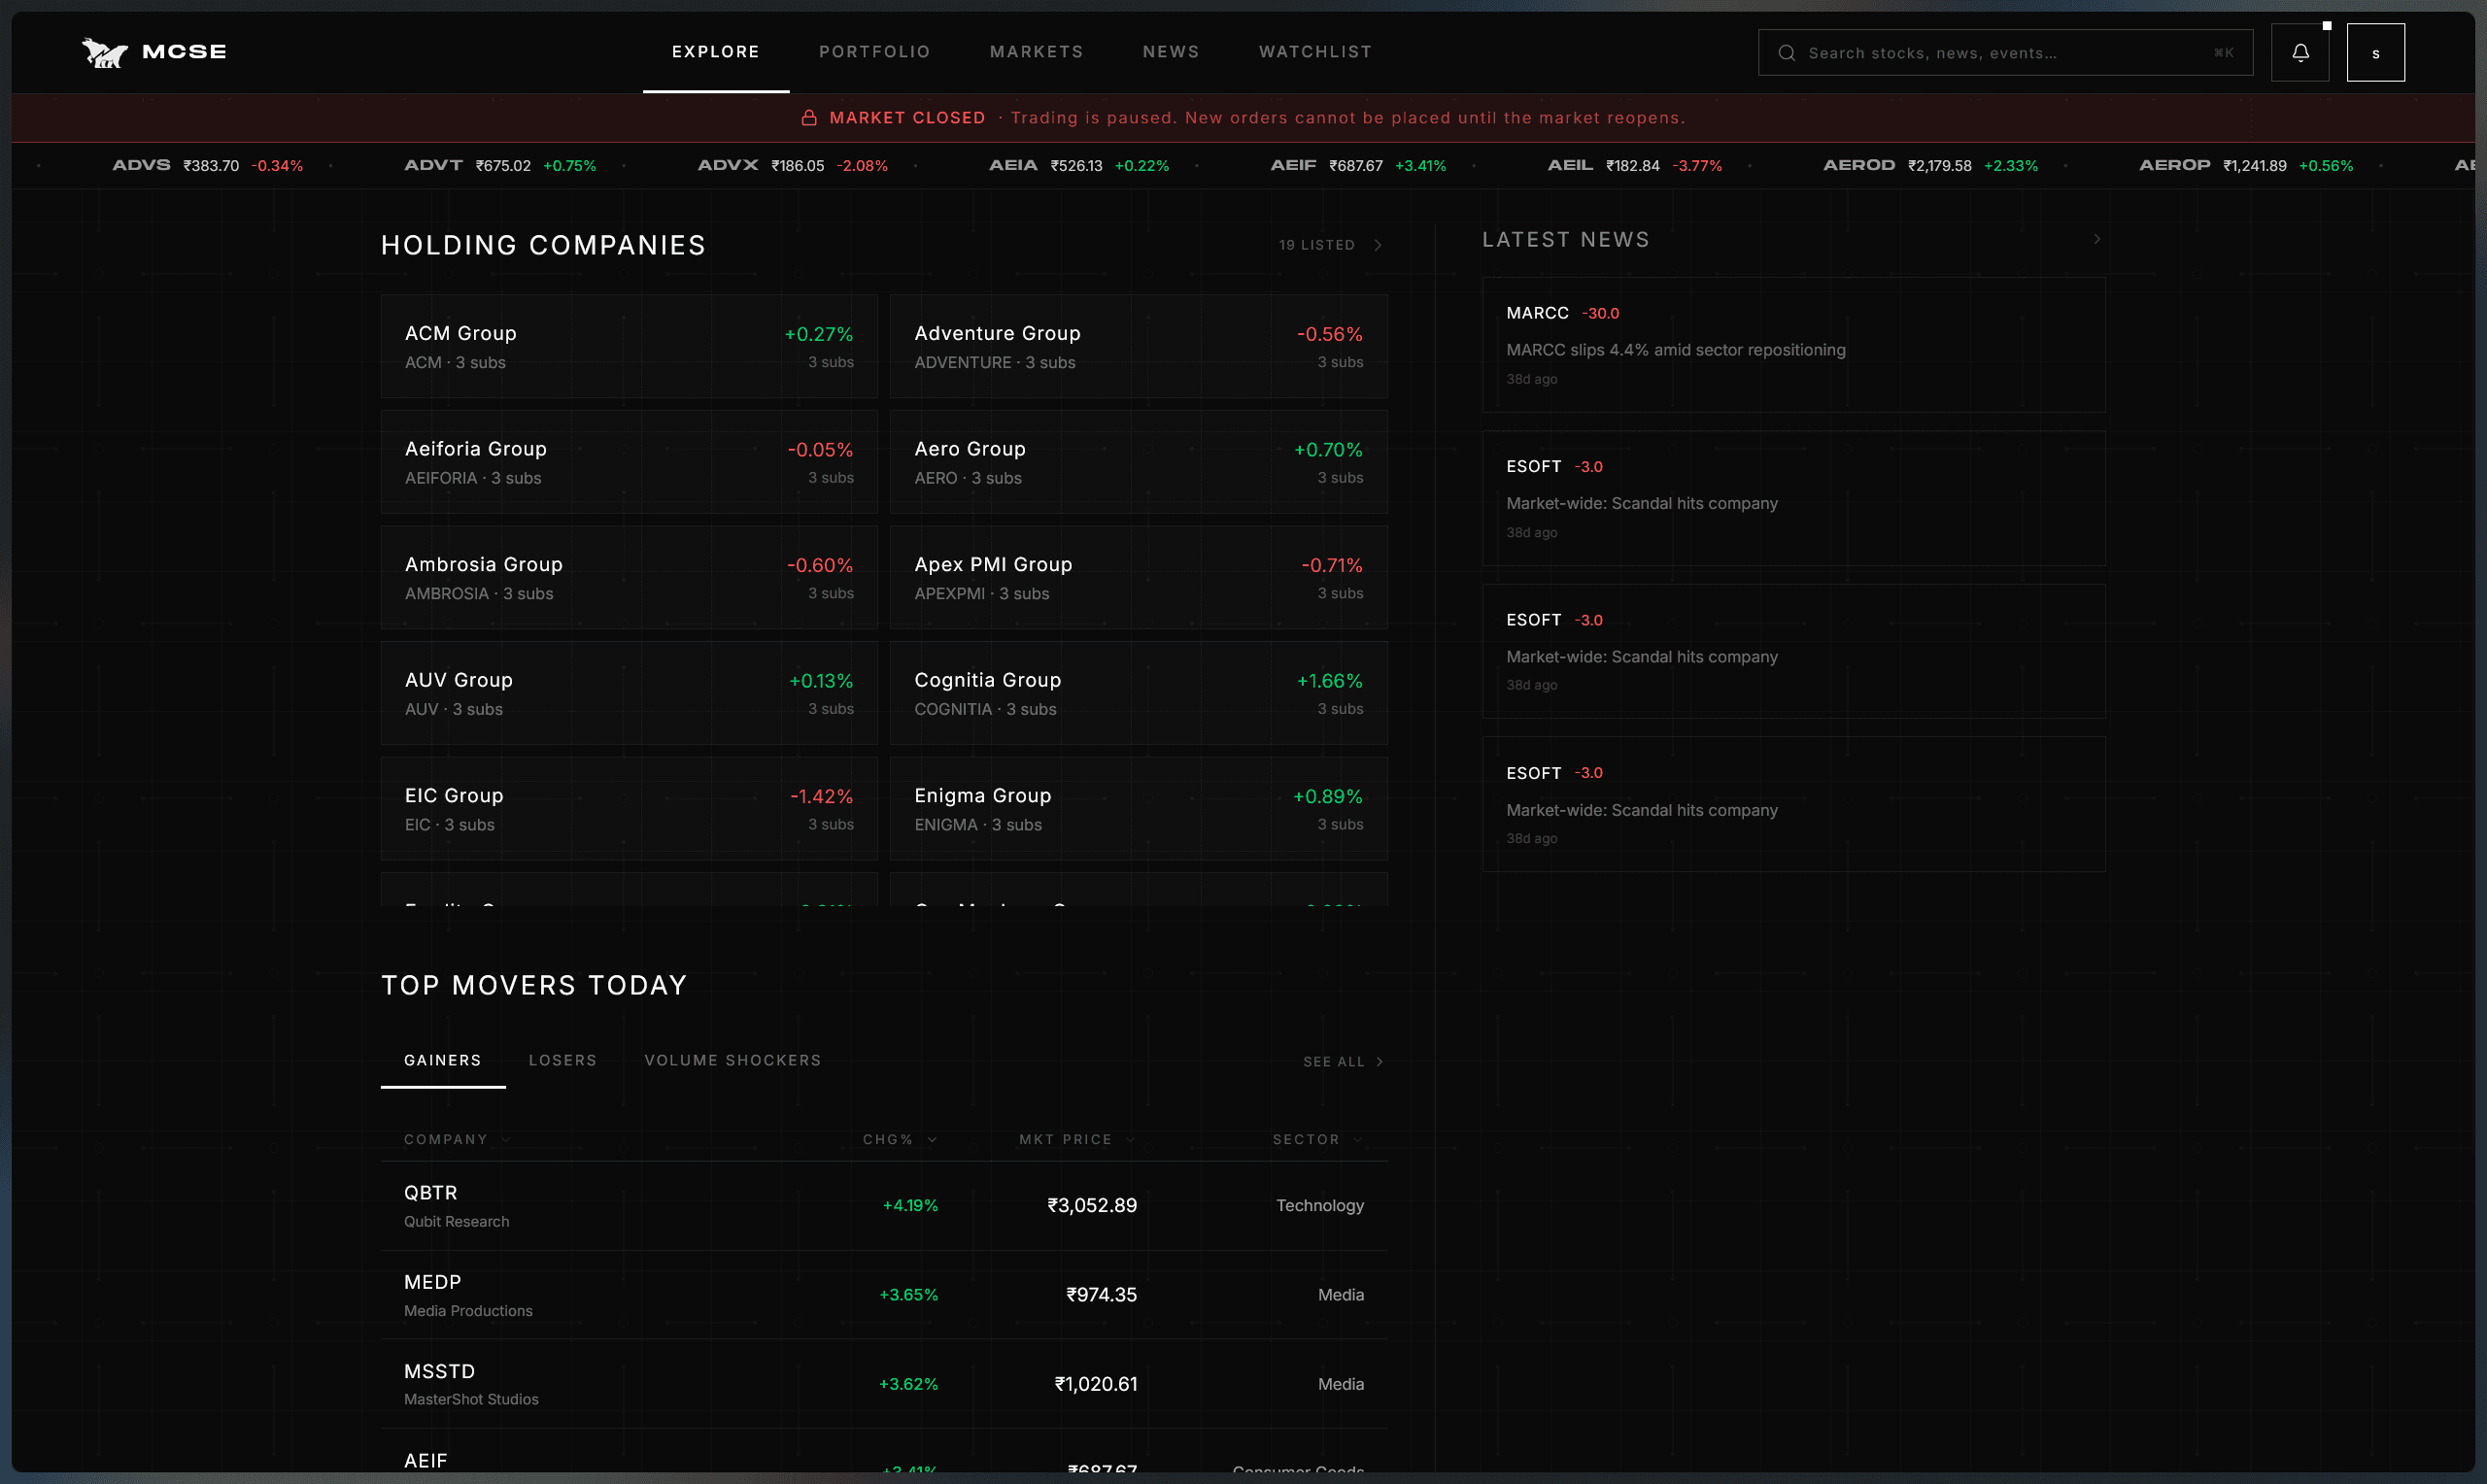Open the EIC Group card
The width and height of the screenshot is (2487, 1484).
click(x=629, y=809)
